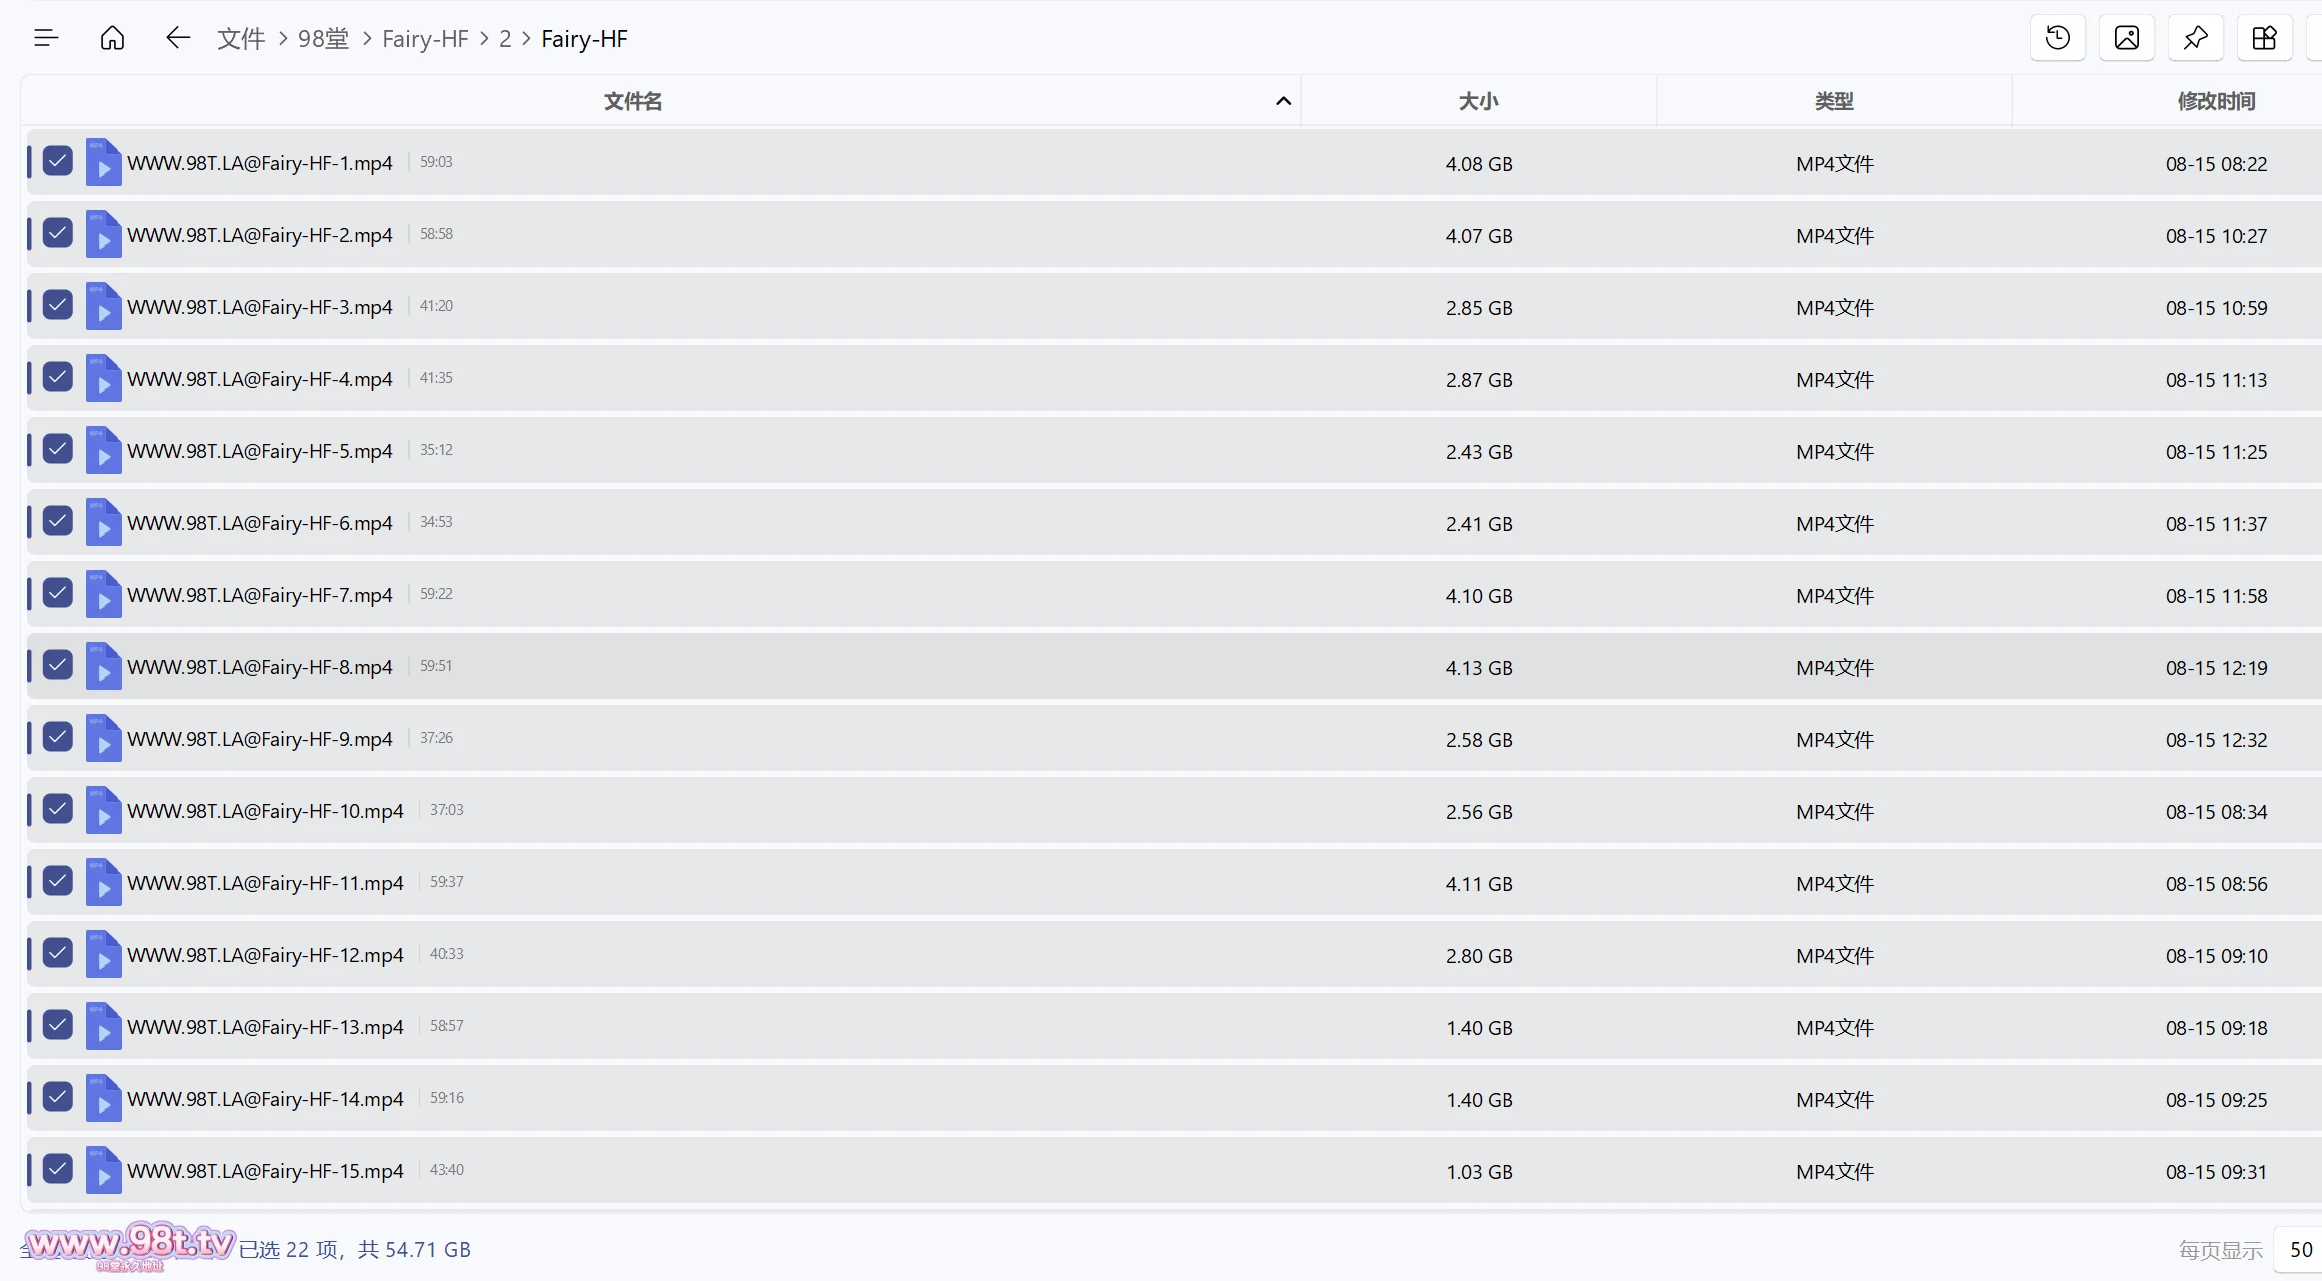
Task: Open file WWW.98T.LA@Fairy-HF-10.mp4
Action: point(265,811)
